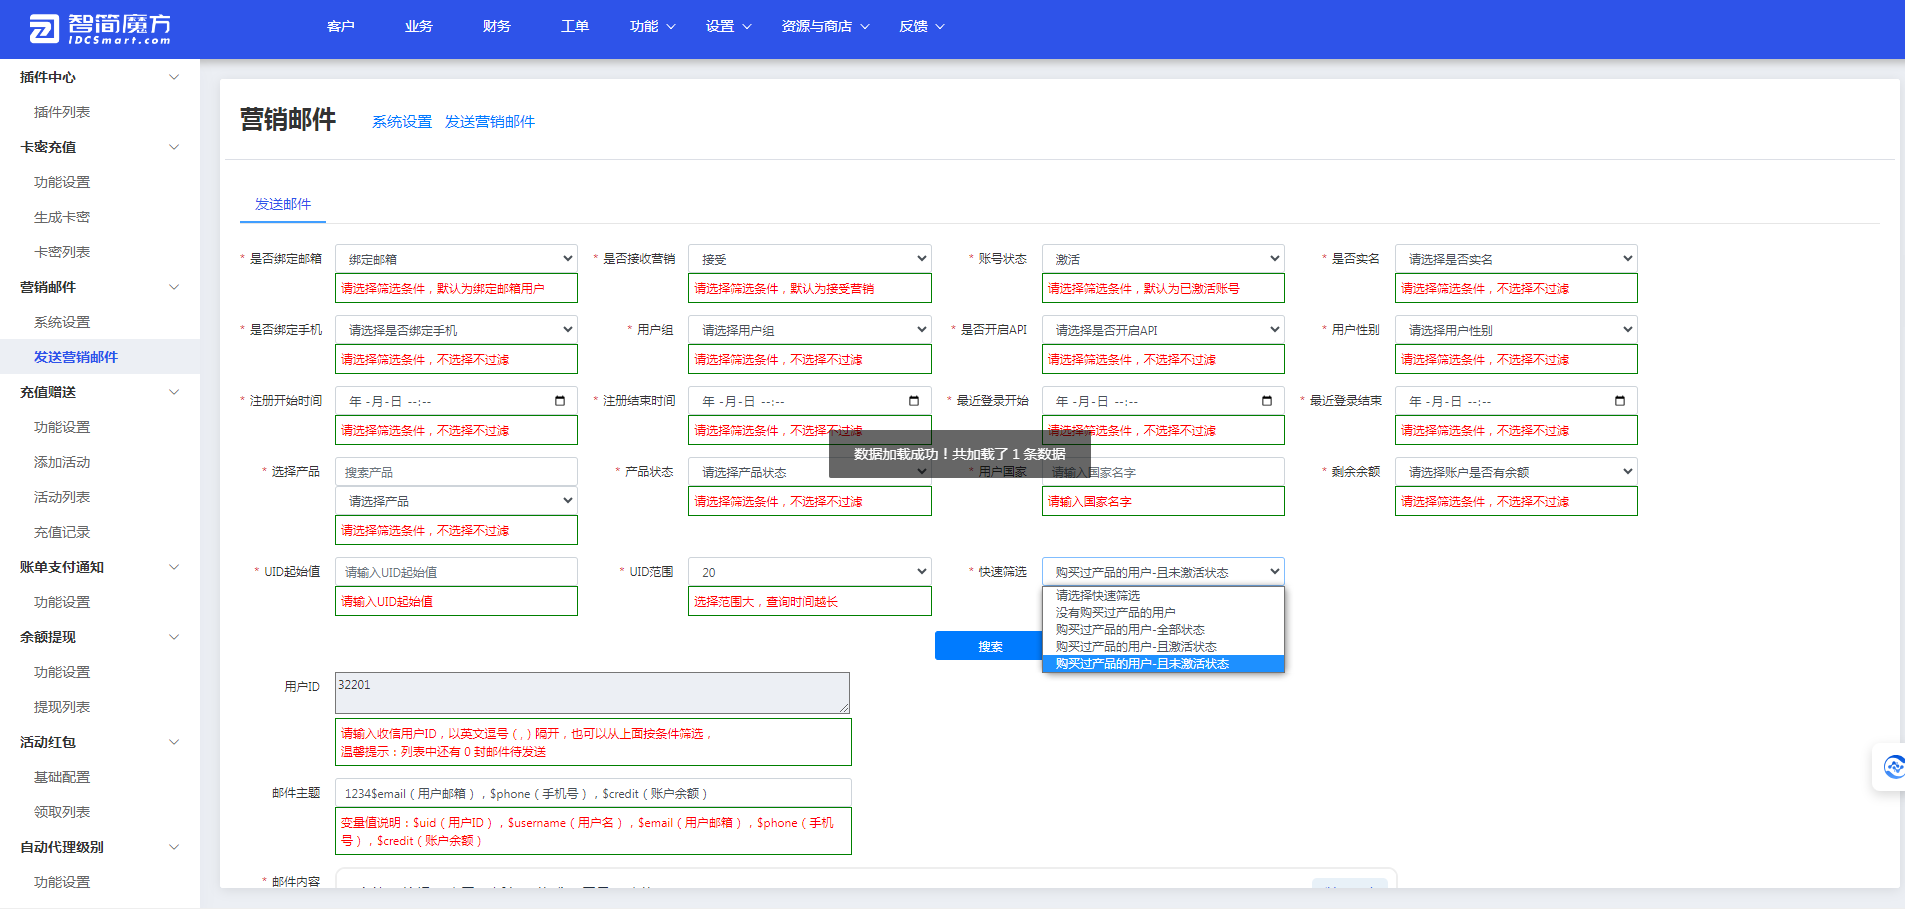Open calendar picker for 注册开始时间
1905x909 pixels.
pyautogui.click(x=560, y=401)
